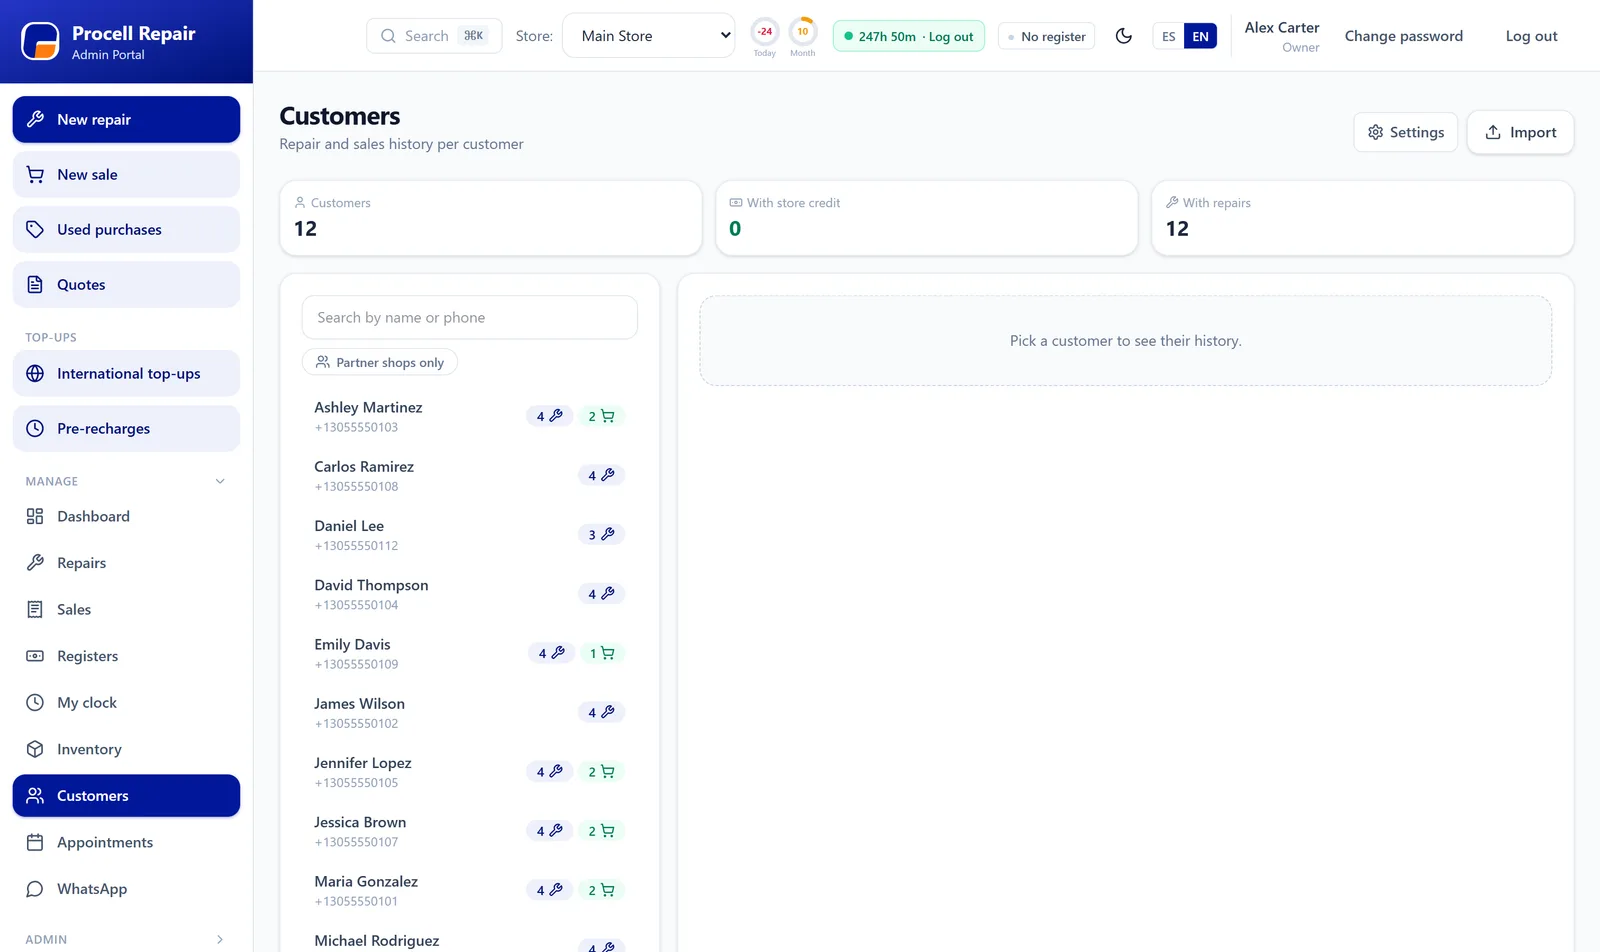This screenshot has height=952, width=1600.
Task: Click the Sales receipt icon
Action: click(35, 609)
